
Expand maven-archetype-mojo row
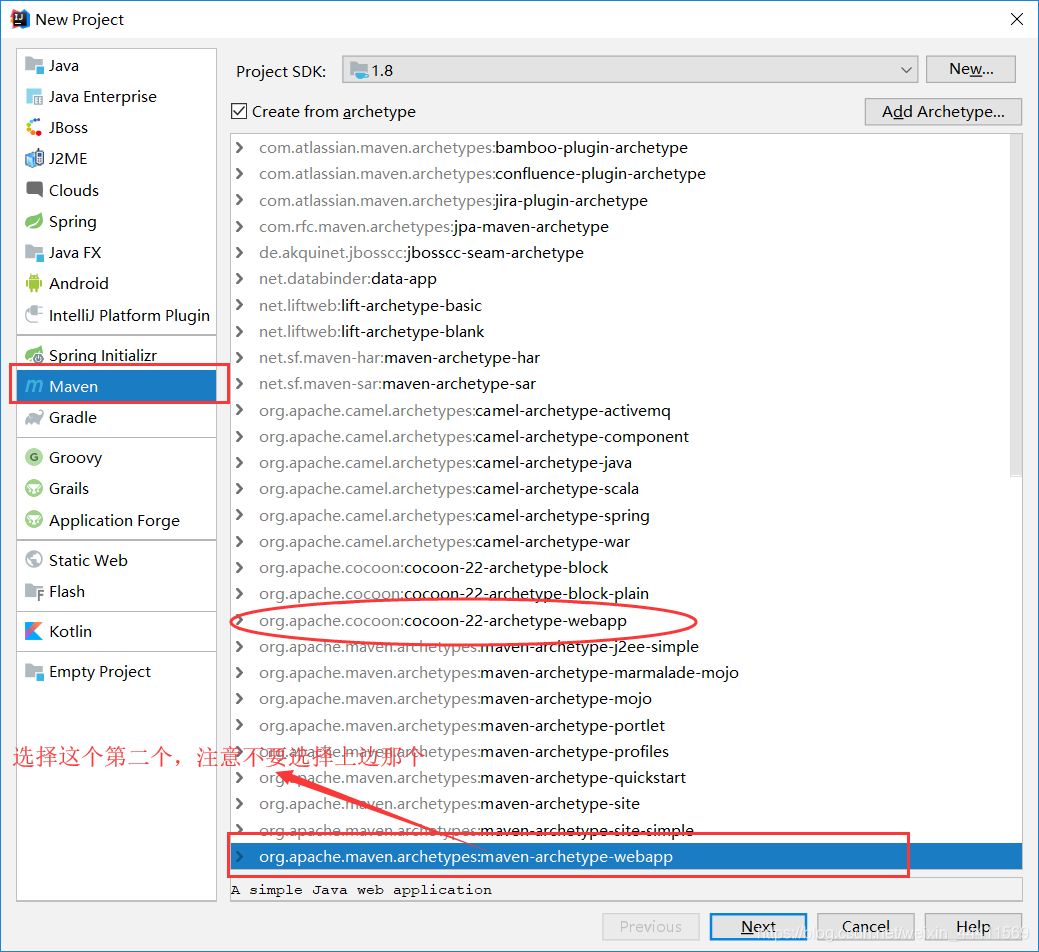[240, 699]
